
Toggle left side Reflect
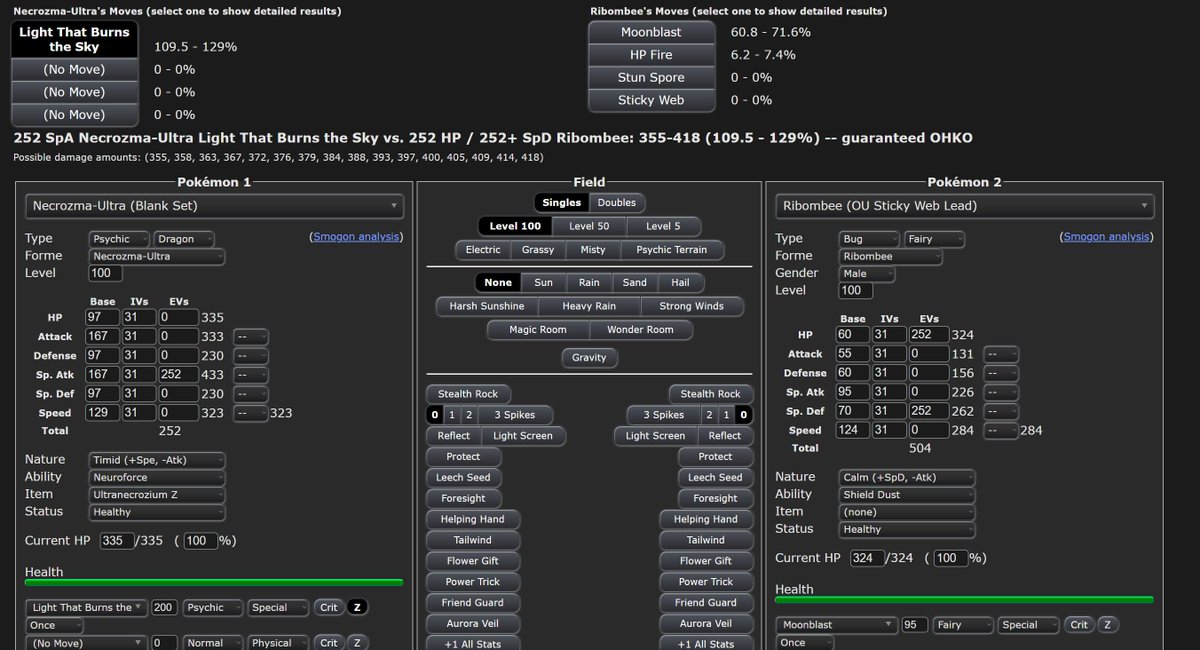click(453, 435)
